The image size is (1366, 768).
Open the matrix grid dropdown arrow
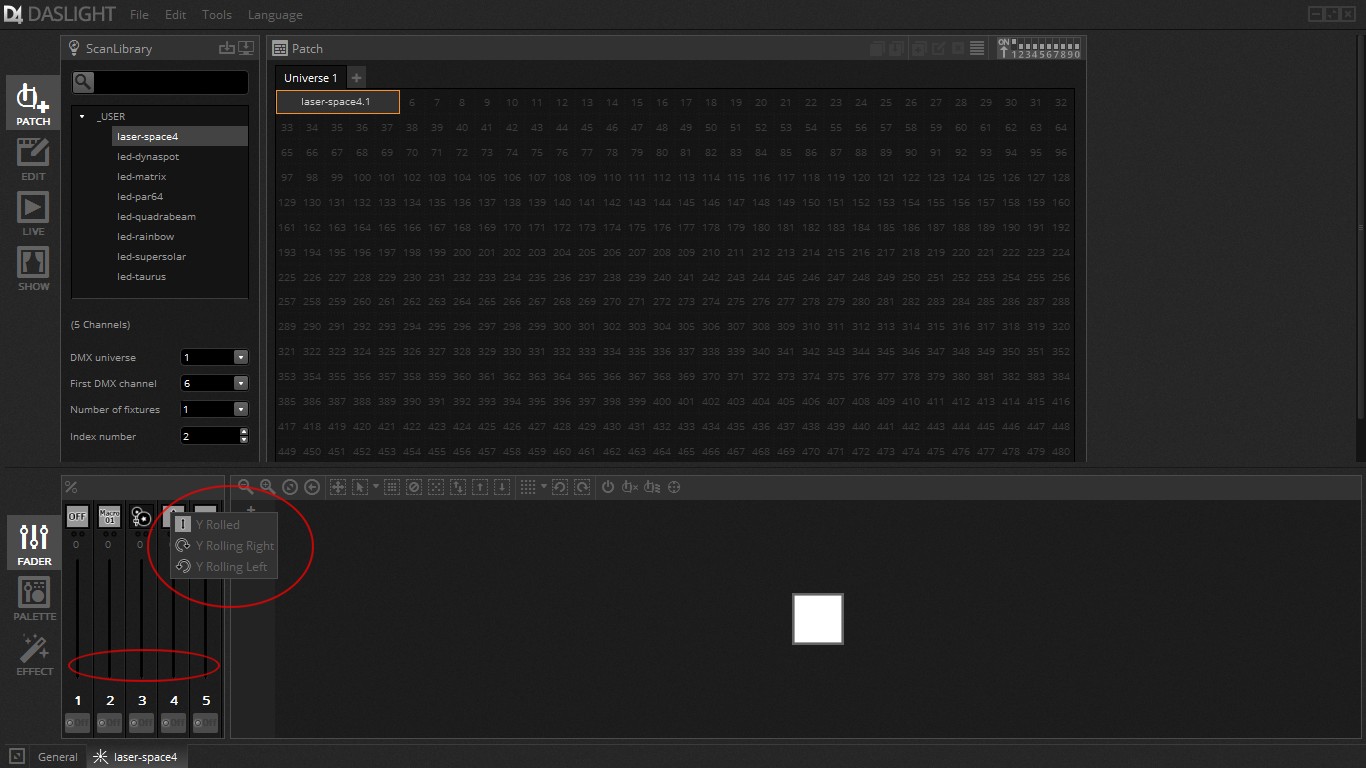[x=544, y=487]
